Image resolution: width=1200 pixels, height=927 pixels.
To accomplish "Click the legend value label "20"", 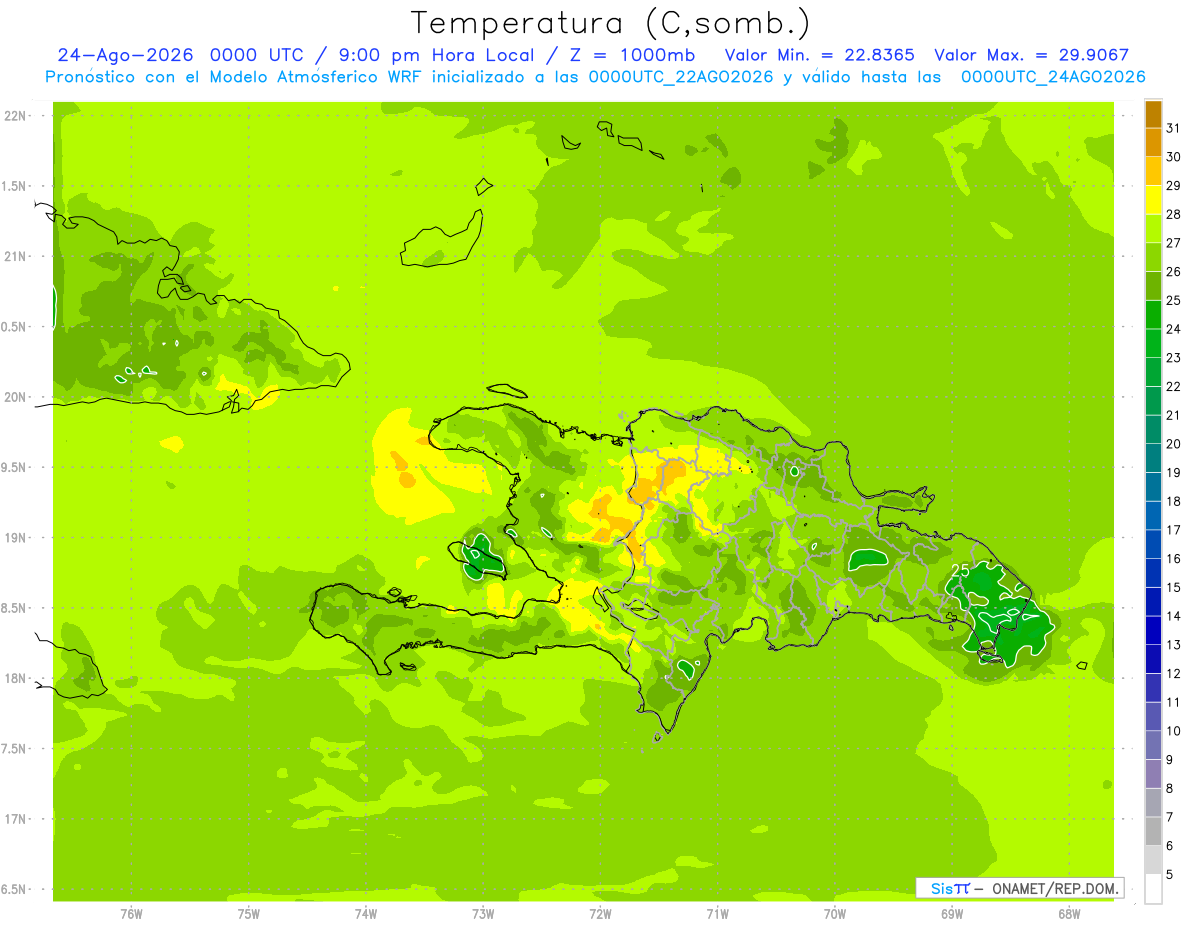I will click(x=1173, y=444).
